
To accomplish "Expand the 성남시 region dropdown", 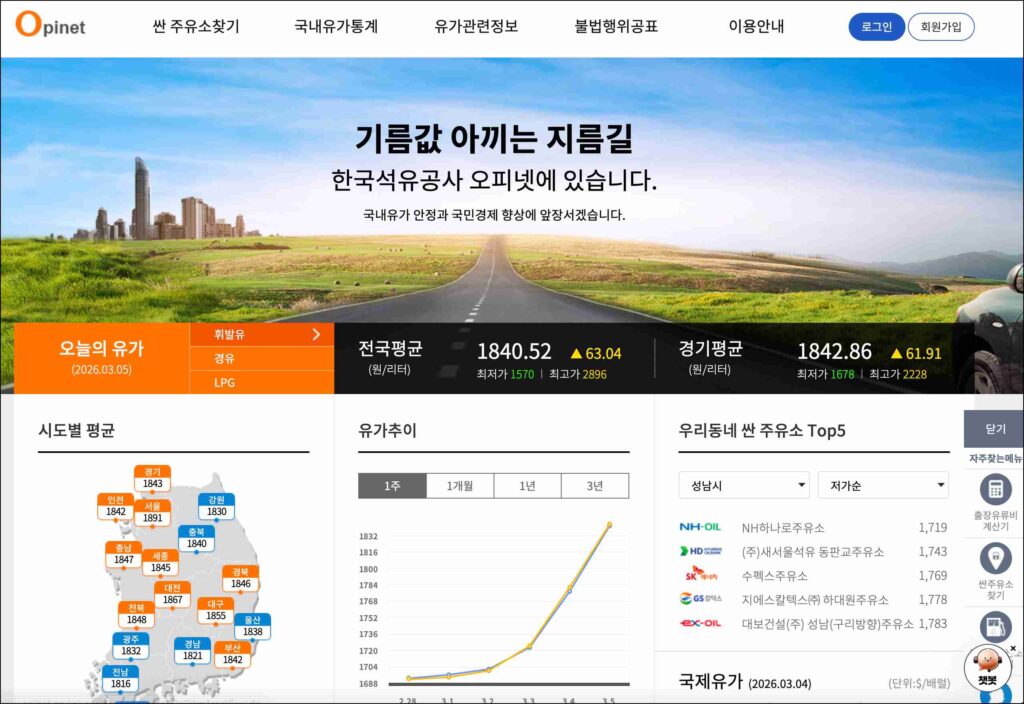I will coord(743,485).
